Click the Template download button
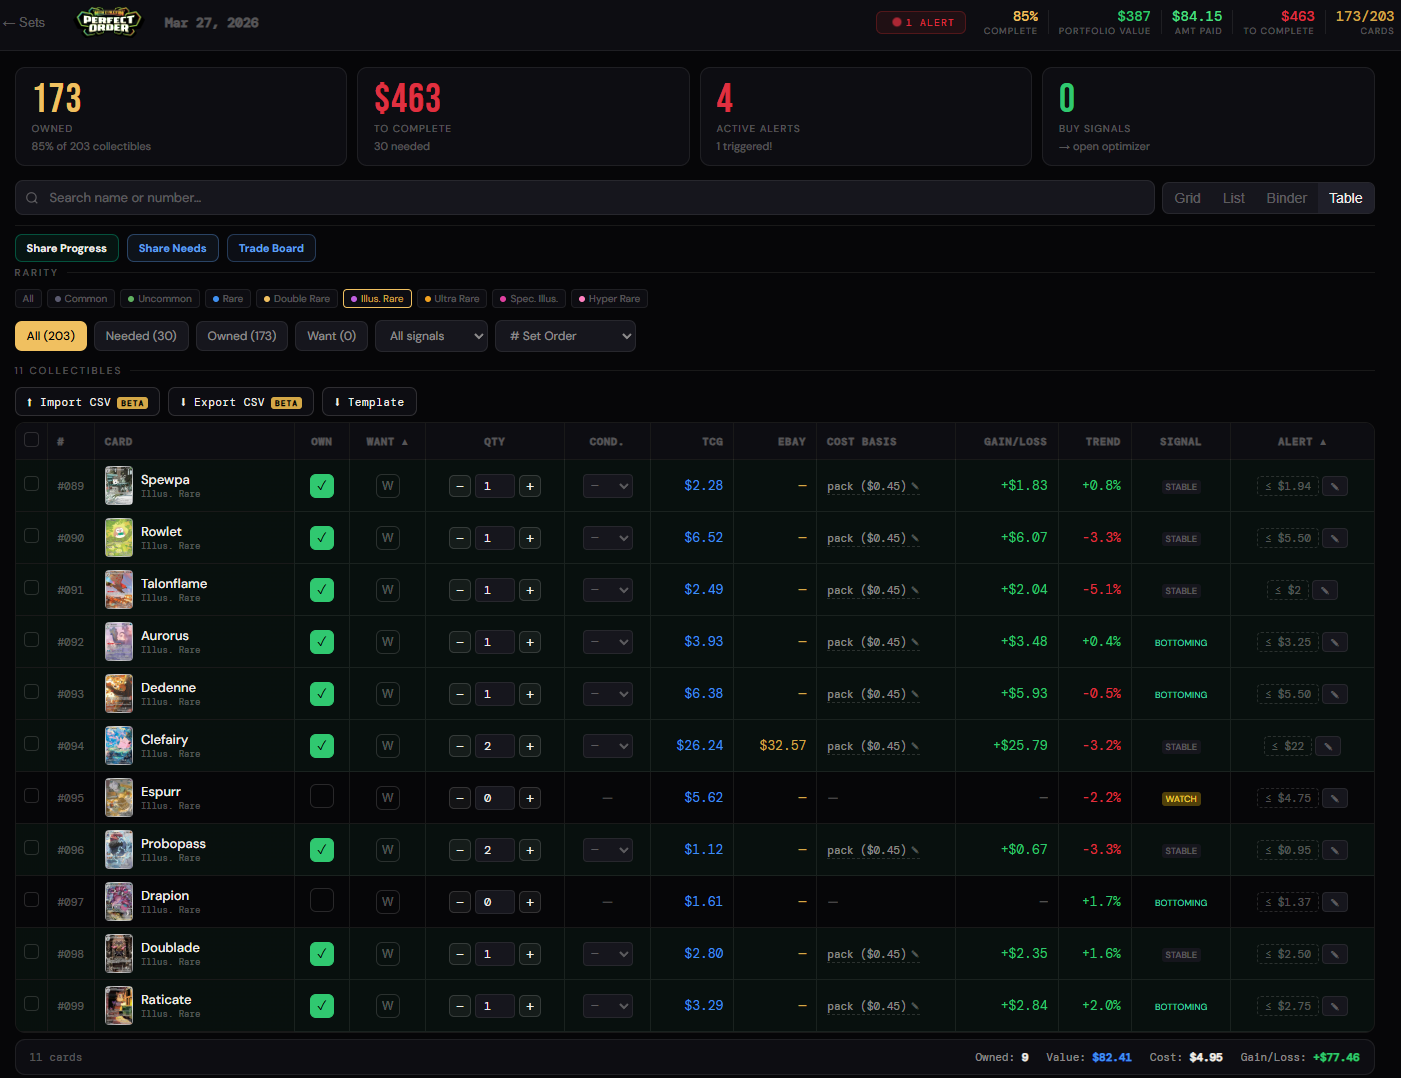The height and width of the screenshot is (1078, 1401). [369, 402]
